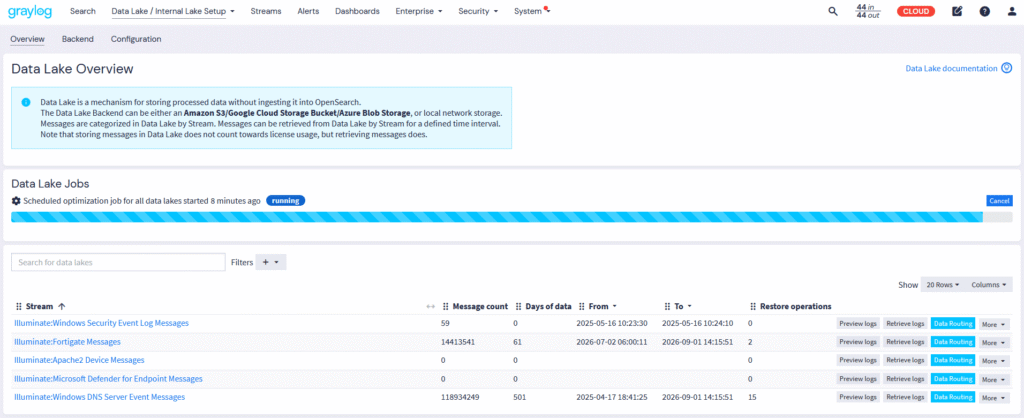Image resolution: width=1024 pixels, height=418 pixels.
Task: Open More menu for Microsoft Defender row
Action: tap(995, 379)
